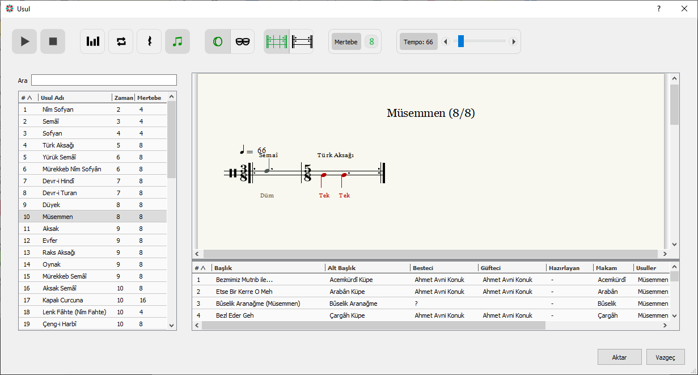
Task: Select the green circle view icon
Action: point(218,41)
